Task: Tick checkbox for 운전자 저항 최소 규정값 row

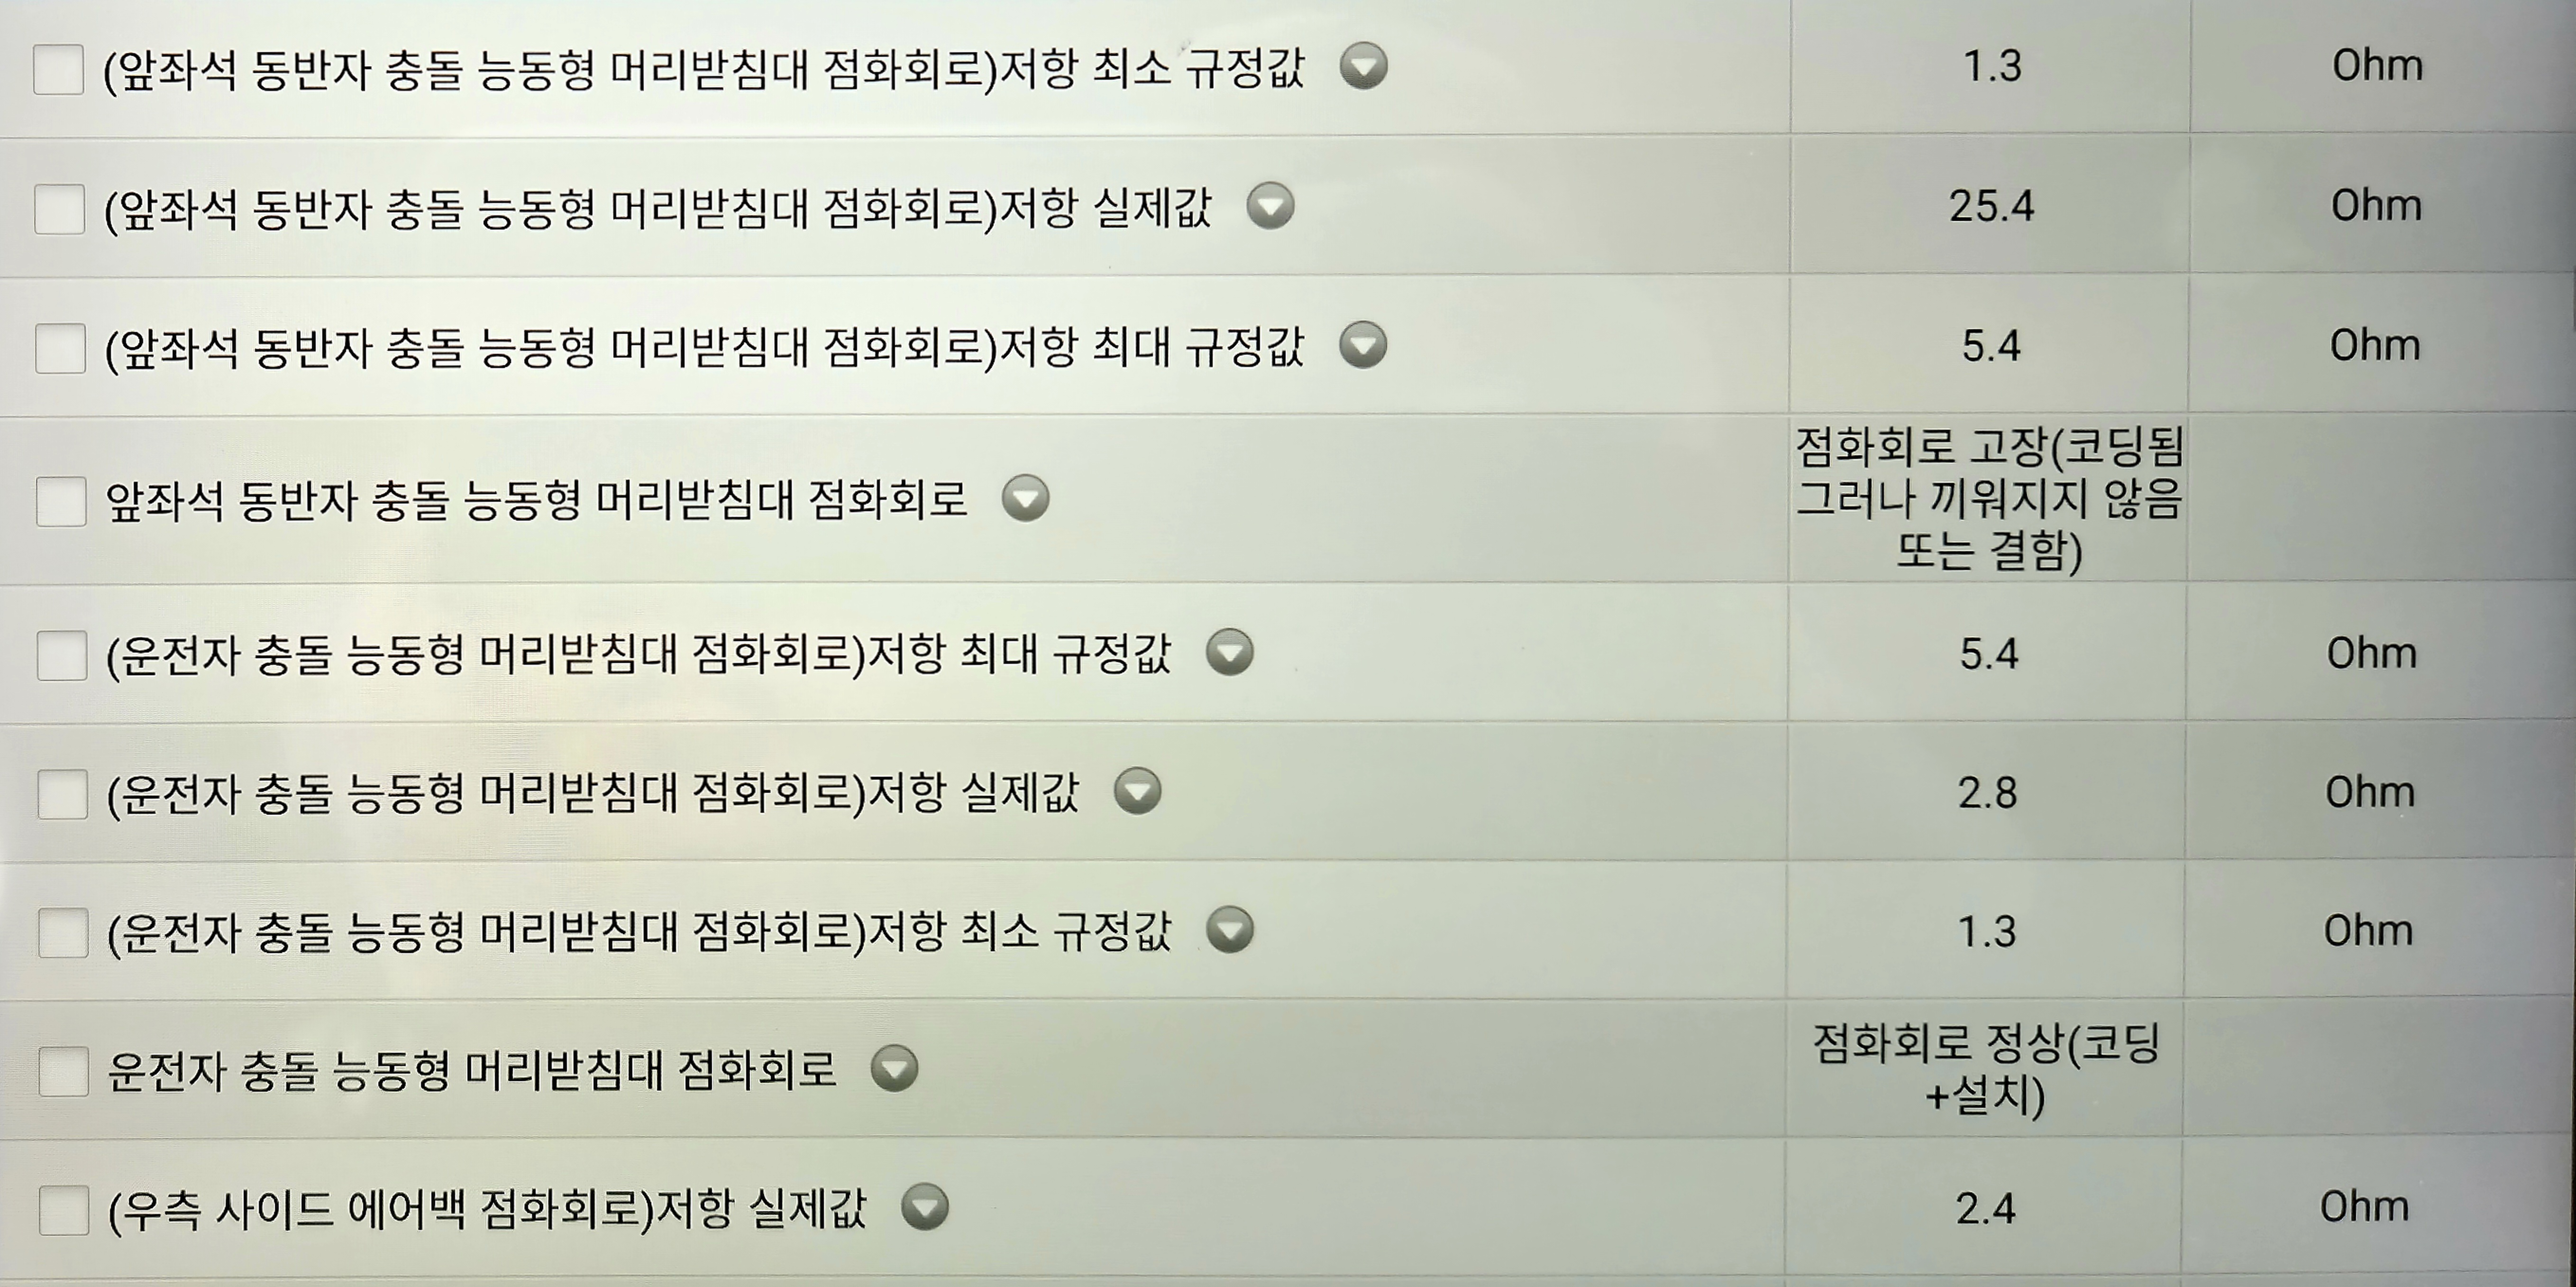Action: click(63, 932)
